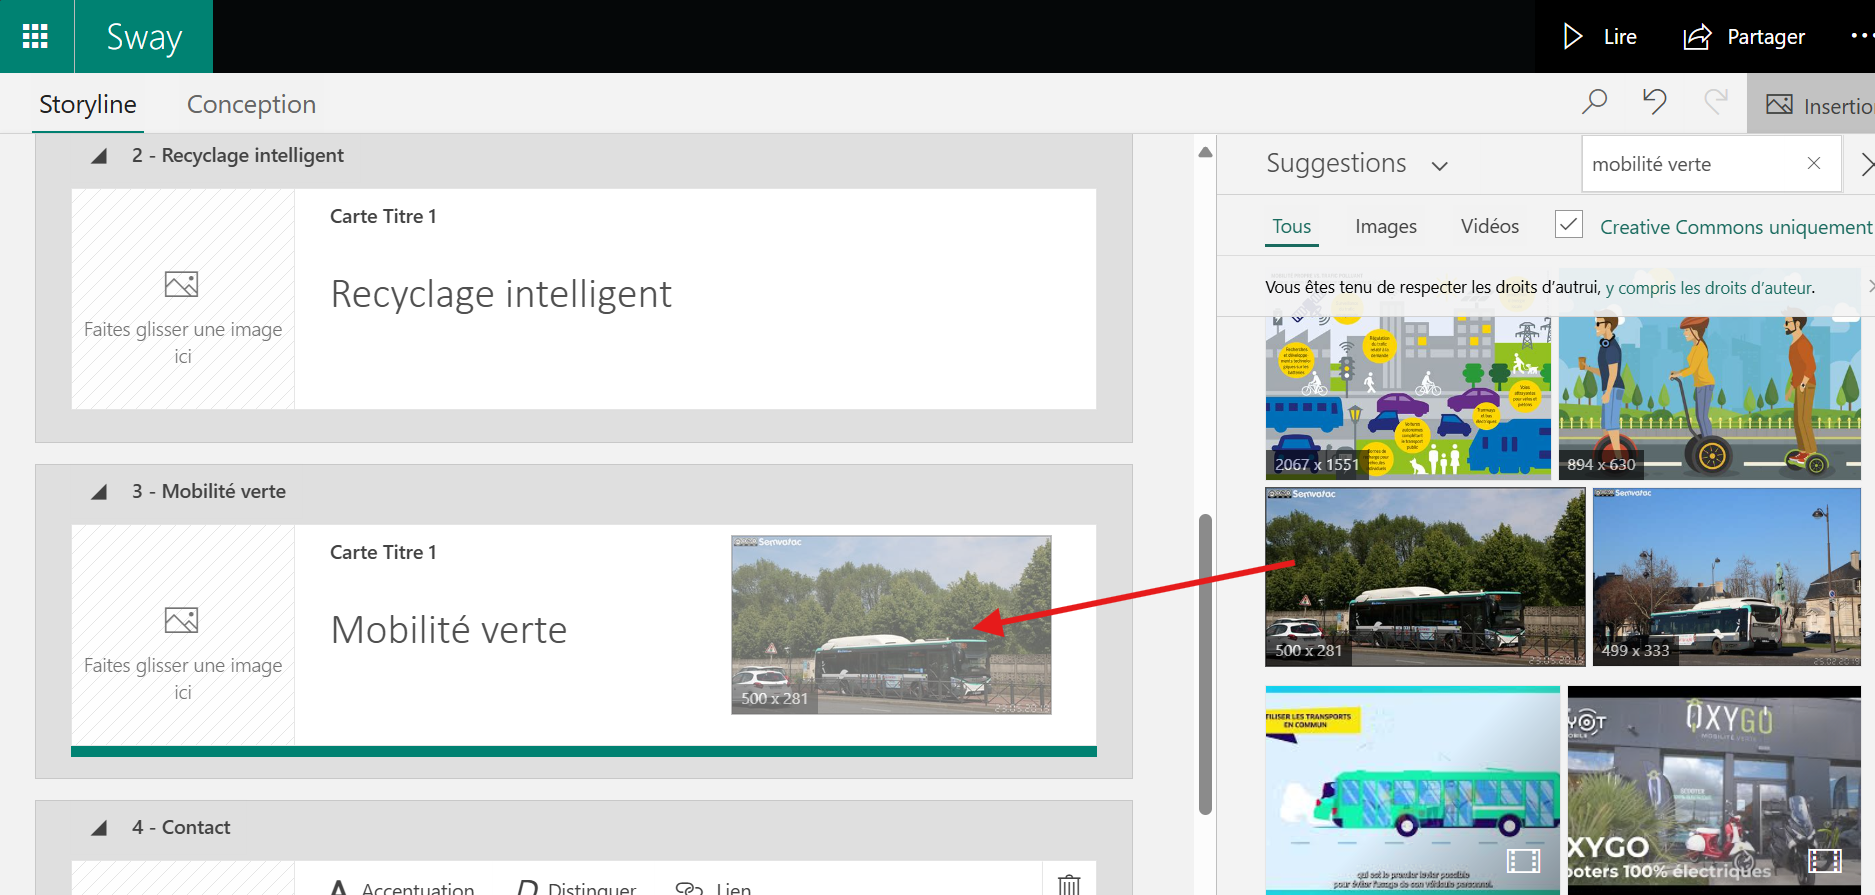1875x895 pixels.
Task: Click the undo arrow icon
Action: [1655, 102]
